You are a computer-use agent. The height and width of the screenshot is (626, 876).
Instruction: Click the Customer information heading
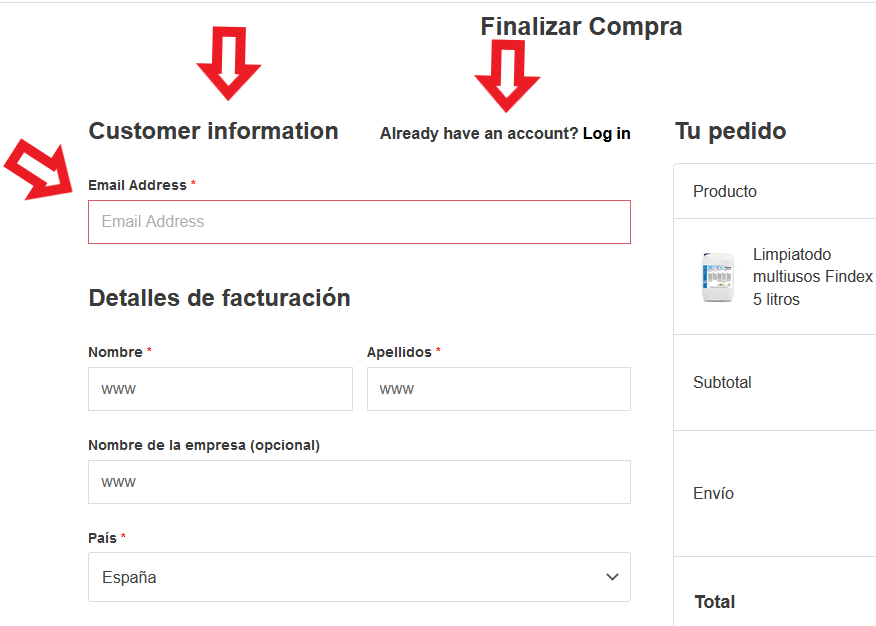click(x=213, y=131)
